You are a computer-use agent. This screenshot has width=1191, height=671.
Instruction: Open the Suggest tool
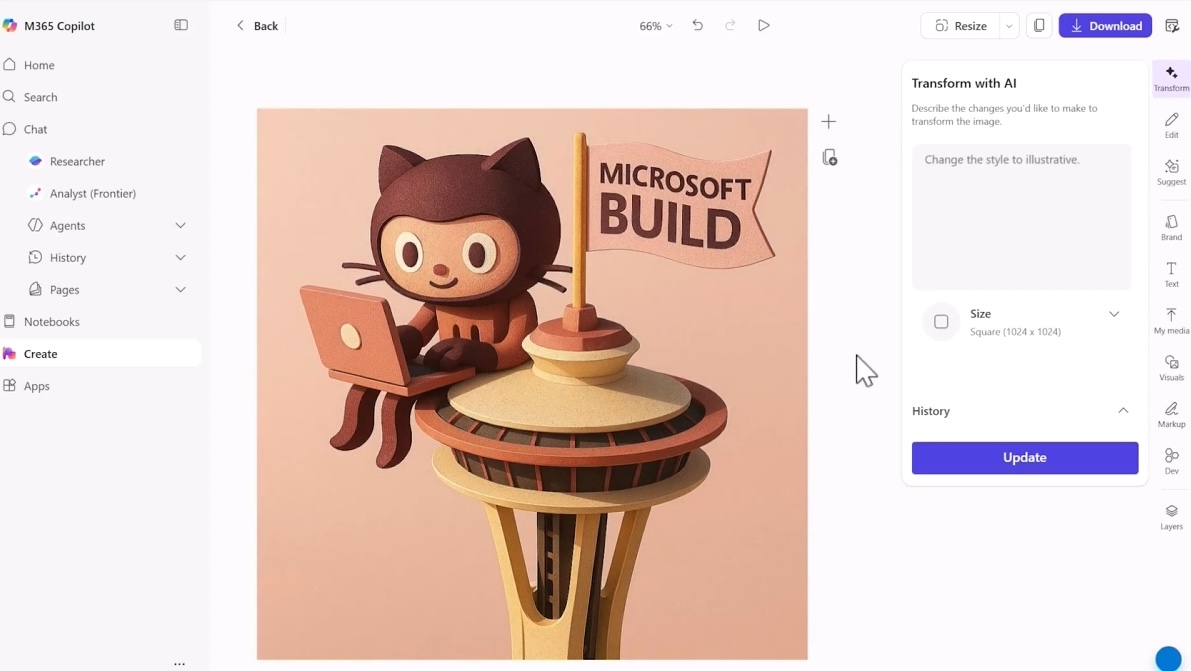point(1171,172)
